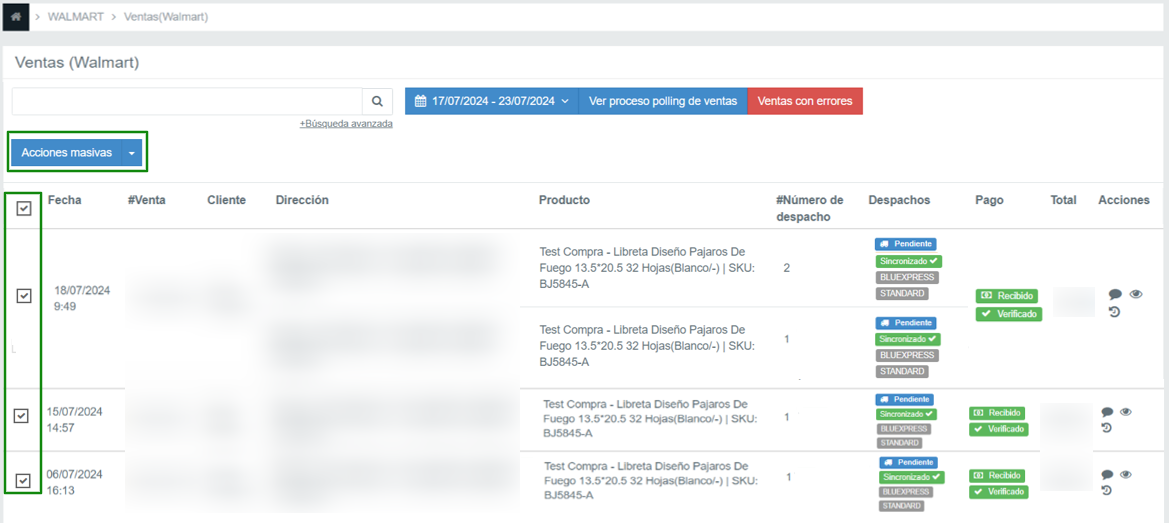Viewport: 1169px width, 524px height.
Task: Click the Verificado badge in 15/07/2024 row
Action: coord(999,429)
